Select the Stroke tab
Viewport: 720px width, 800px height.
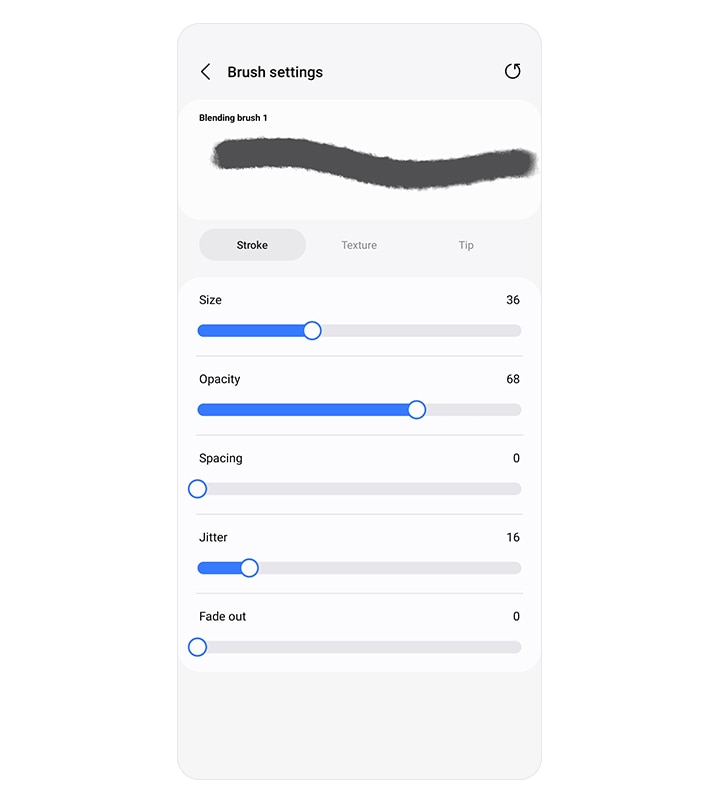point(252,245)
